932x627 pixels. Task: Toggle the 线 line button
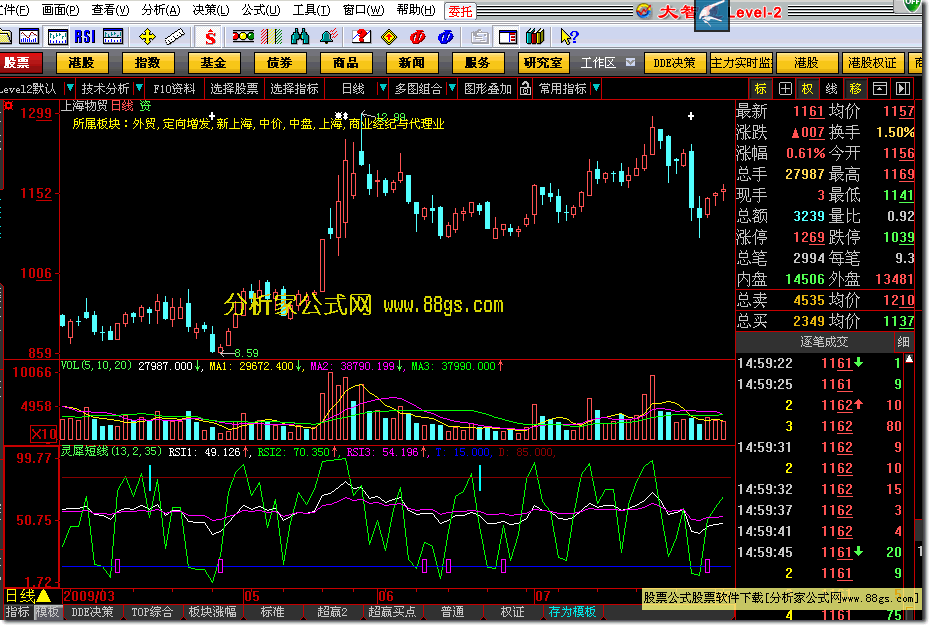[x=831, y=89]
